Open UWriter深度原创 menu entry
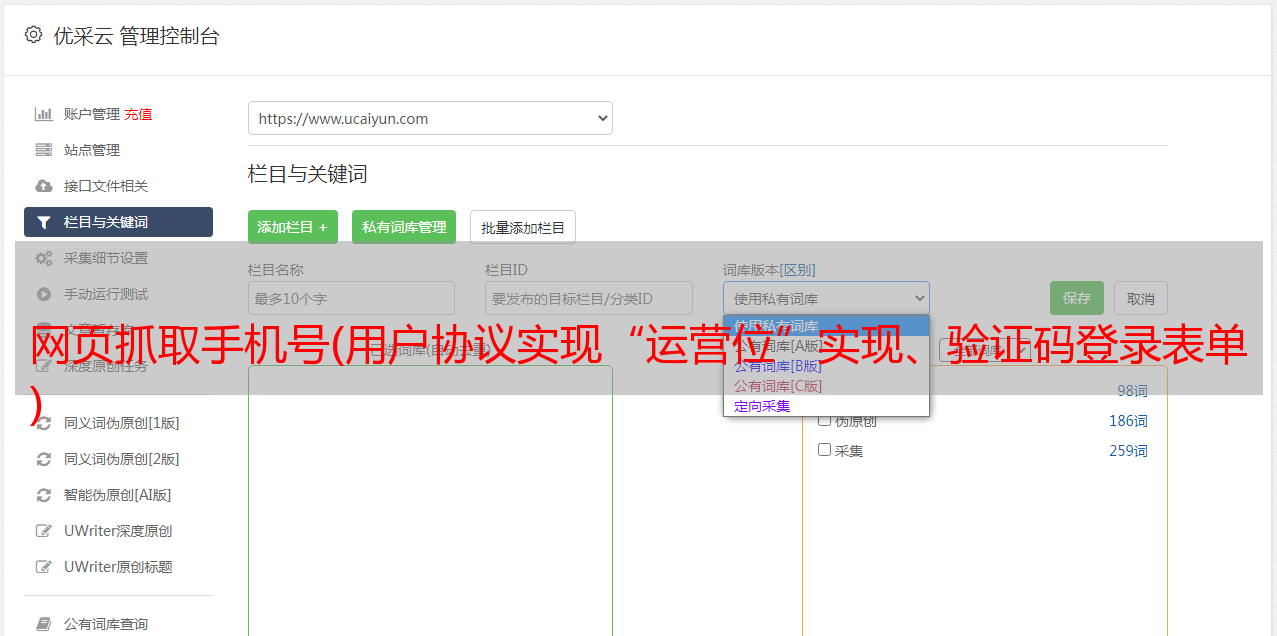The height and width of the screenshot is (636, 1277). [x=118, y=531]
